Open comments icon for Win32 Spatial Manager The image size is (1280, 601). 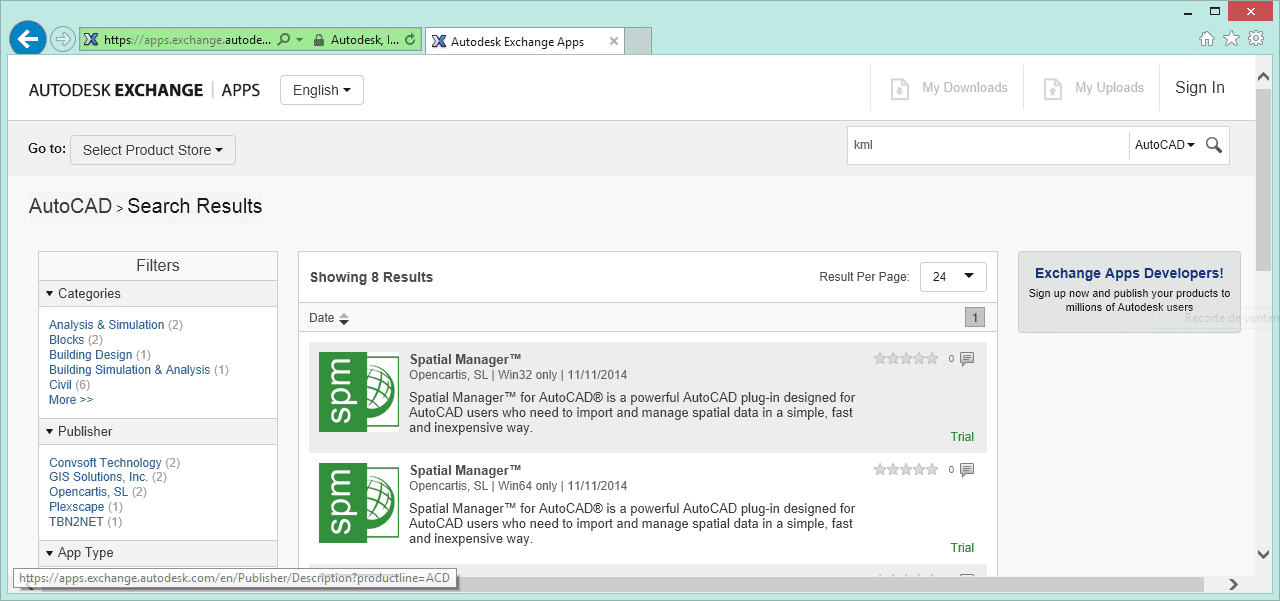(967, 359)
